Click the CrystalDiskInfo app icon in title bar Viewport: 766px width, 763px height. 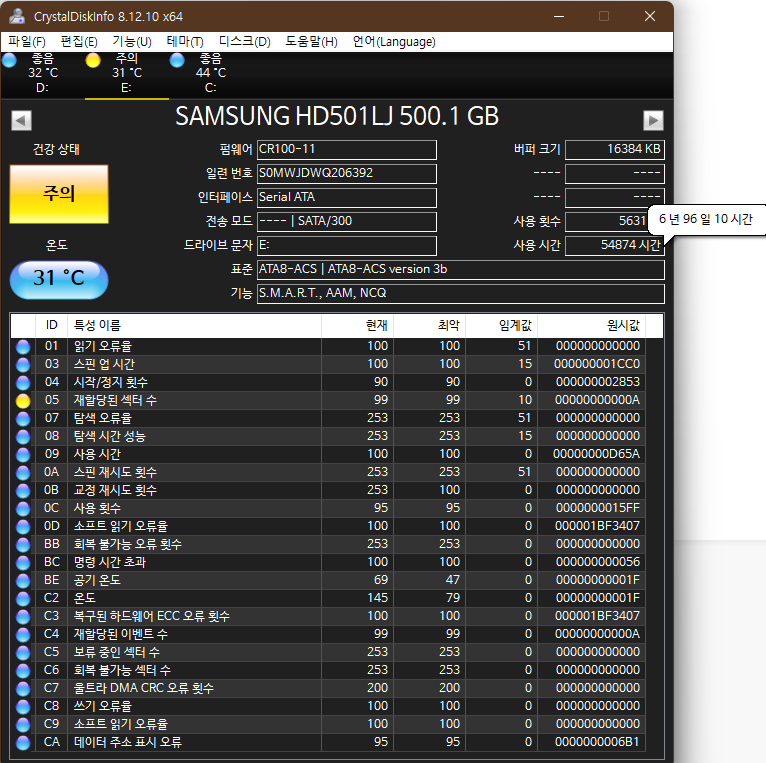point(17,16)
